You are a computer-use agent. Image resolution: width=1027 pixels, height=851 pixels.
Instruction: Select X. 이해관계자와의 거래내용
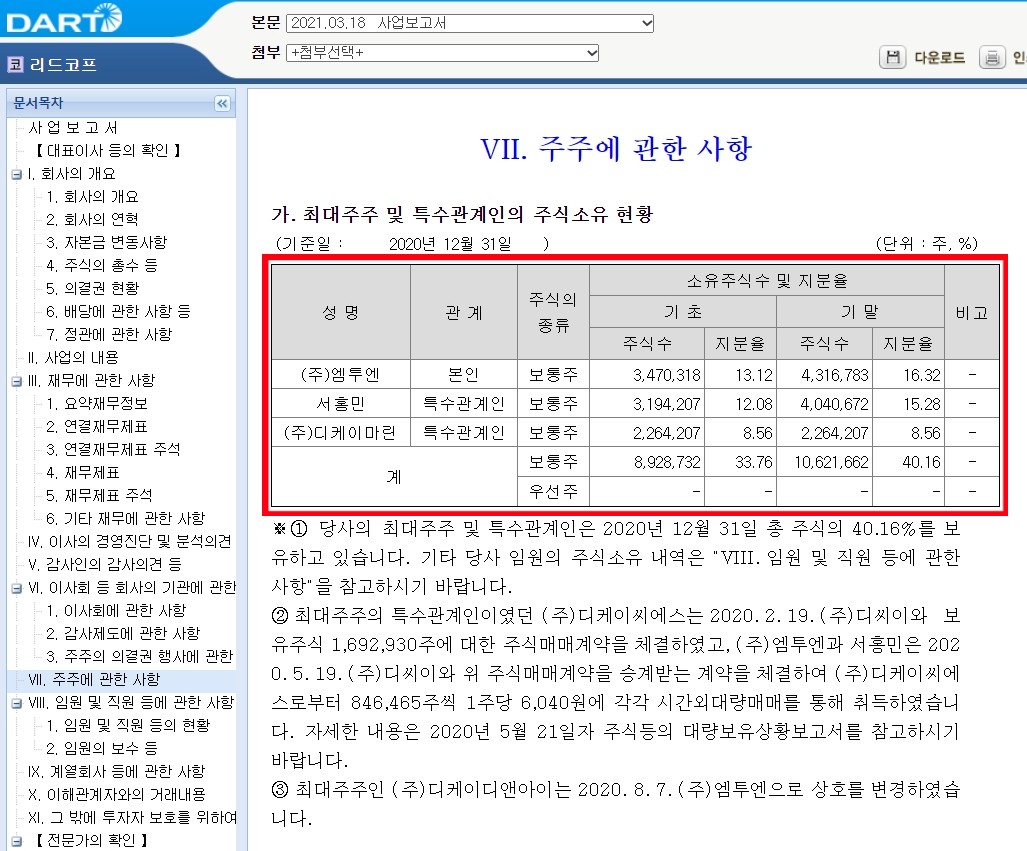coord(117,795)
